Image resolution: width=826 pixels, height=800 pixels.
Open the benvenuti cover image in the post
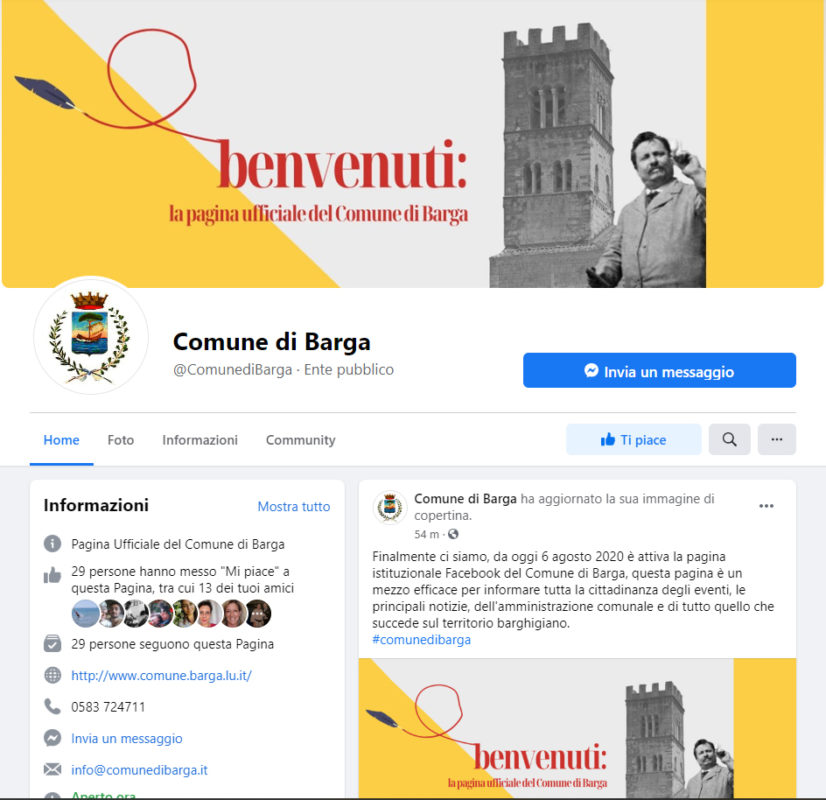tap(577, 728)
